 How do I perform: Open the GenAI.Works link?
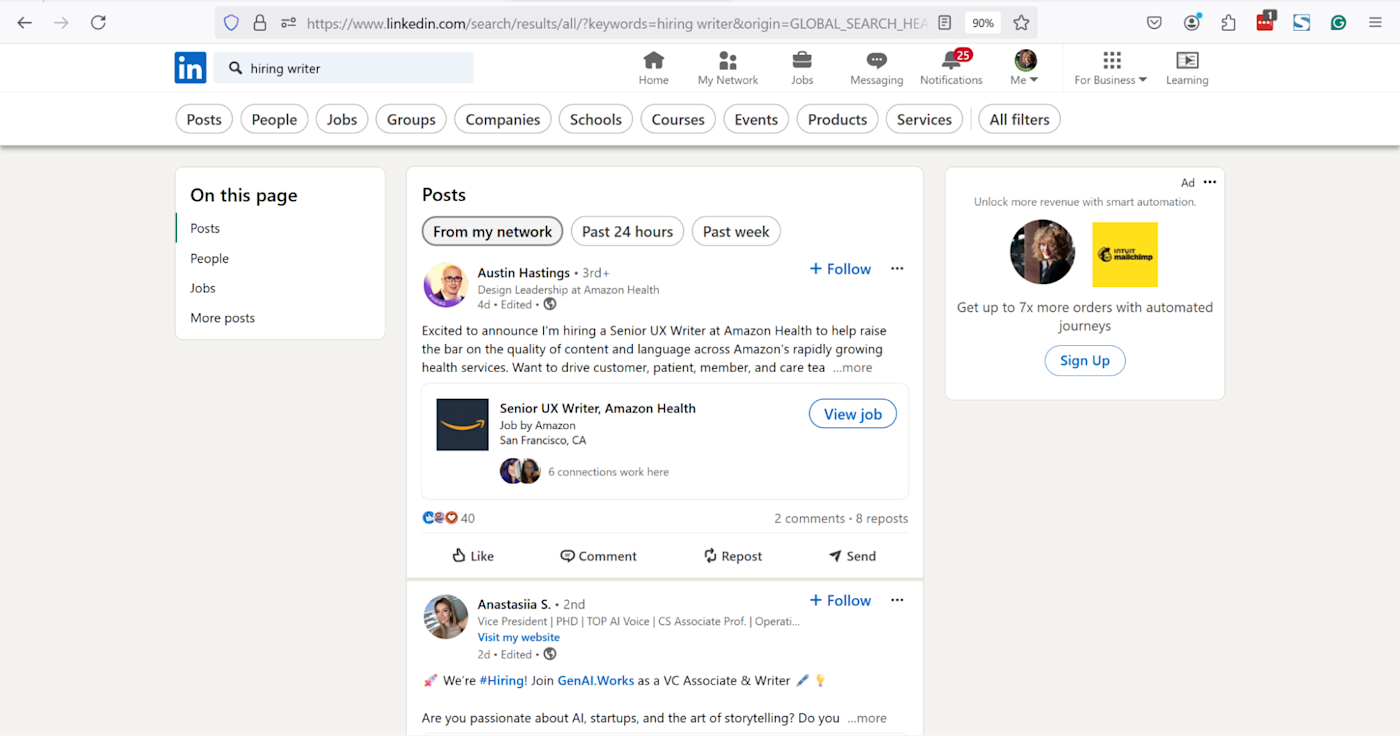pyautogui.click(x=596, y=680)
